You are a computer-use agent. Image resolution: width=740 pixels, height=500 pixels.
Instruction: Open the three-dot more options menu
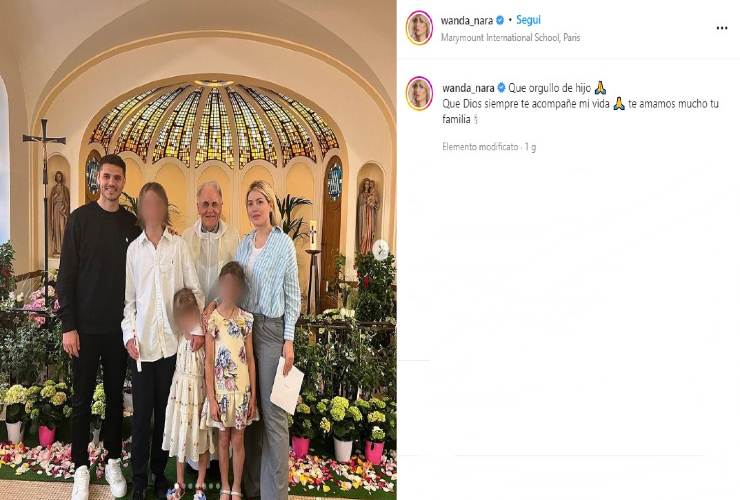pyautogui.click(x=722, y=28)
